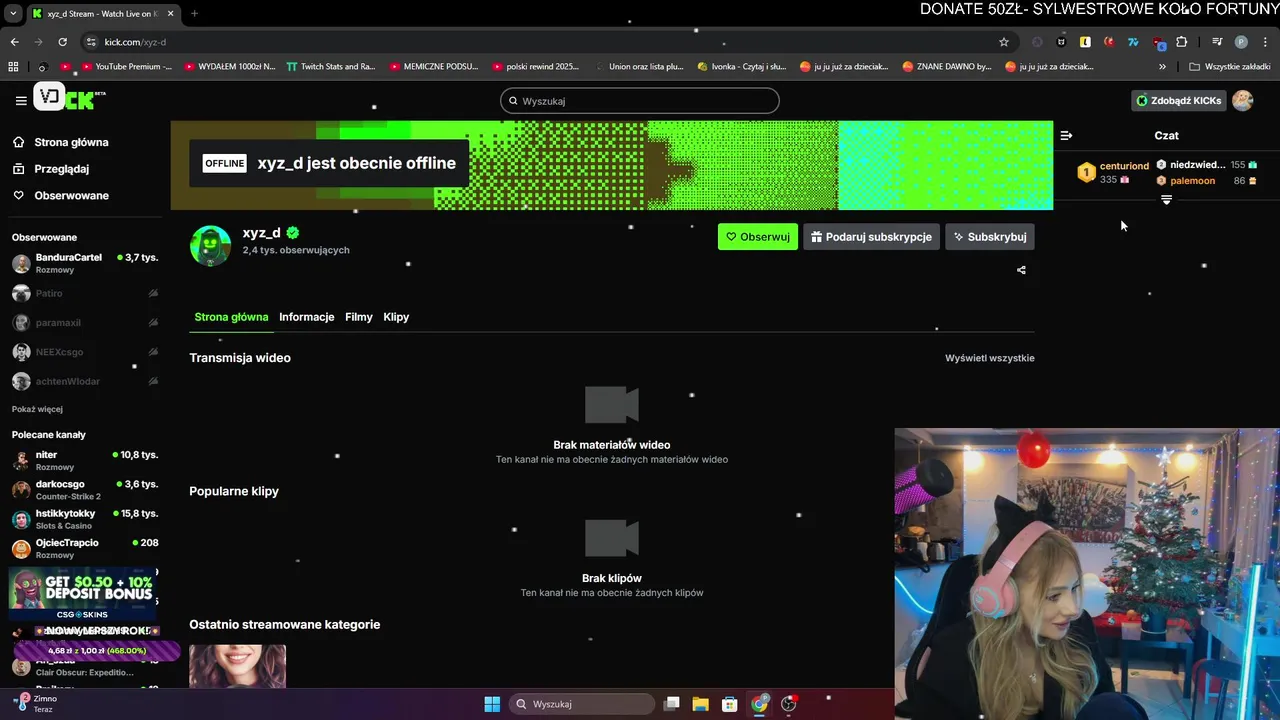Reload the page in Chrome
The width and height of the screenshot is (1280, 720).
point(62,42)
